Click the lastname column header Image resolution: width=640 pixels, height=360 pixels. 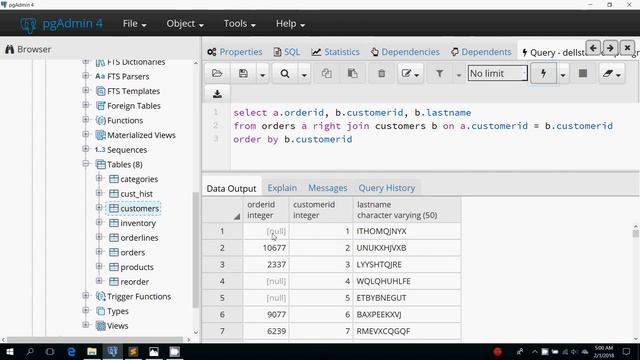pos(407,210)
